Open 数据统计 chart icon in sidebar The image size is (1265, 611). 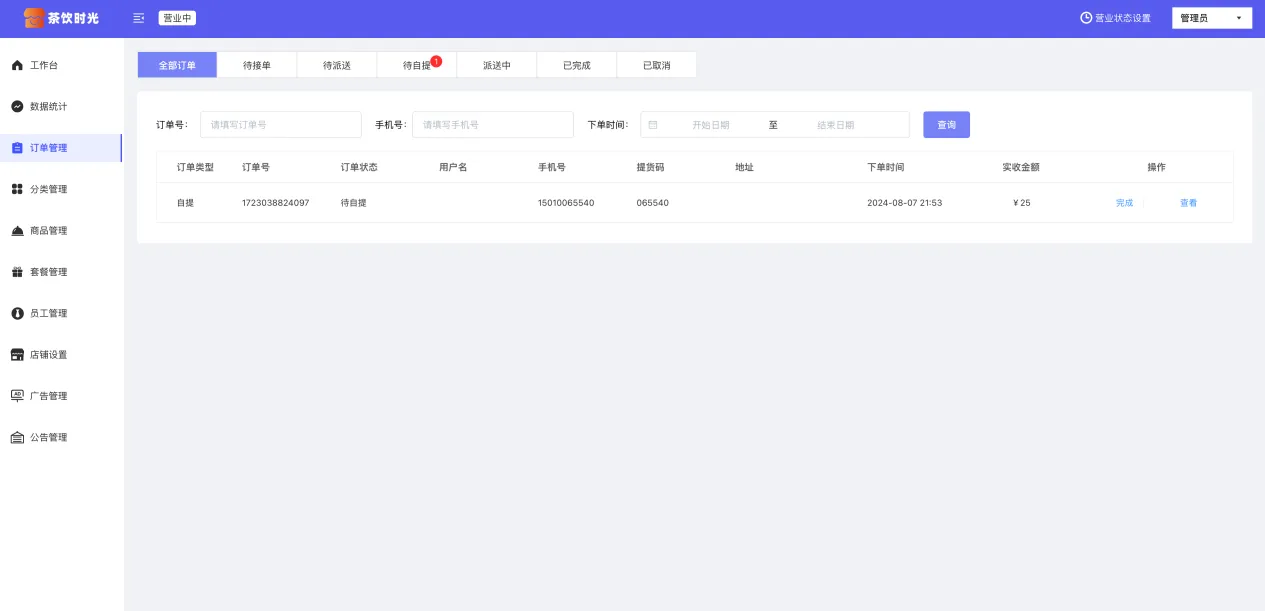(x=17, y=106)
